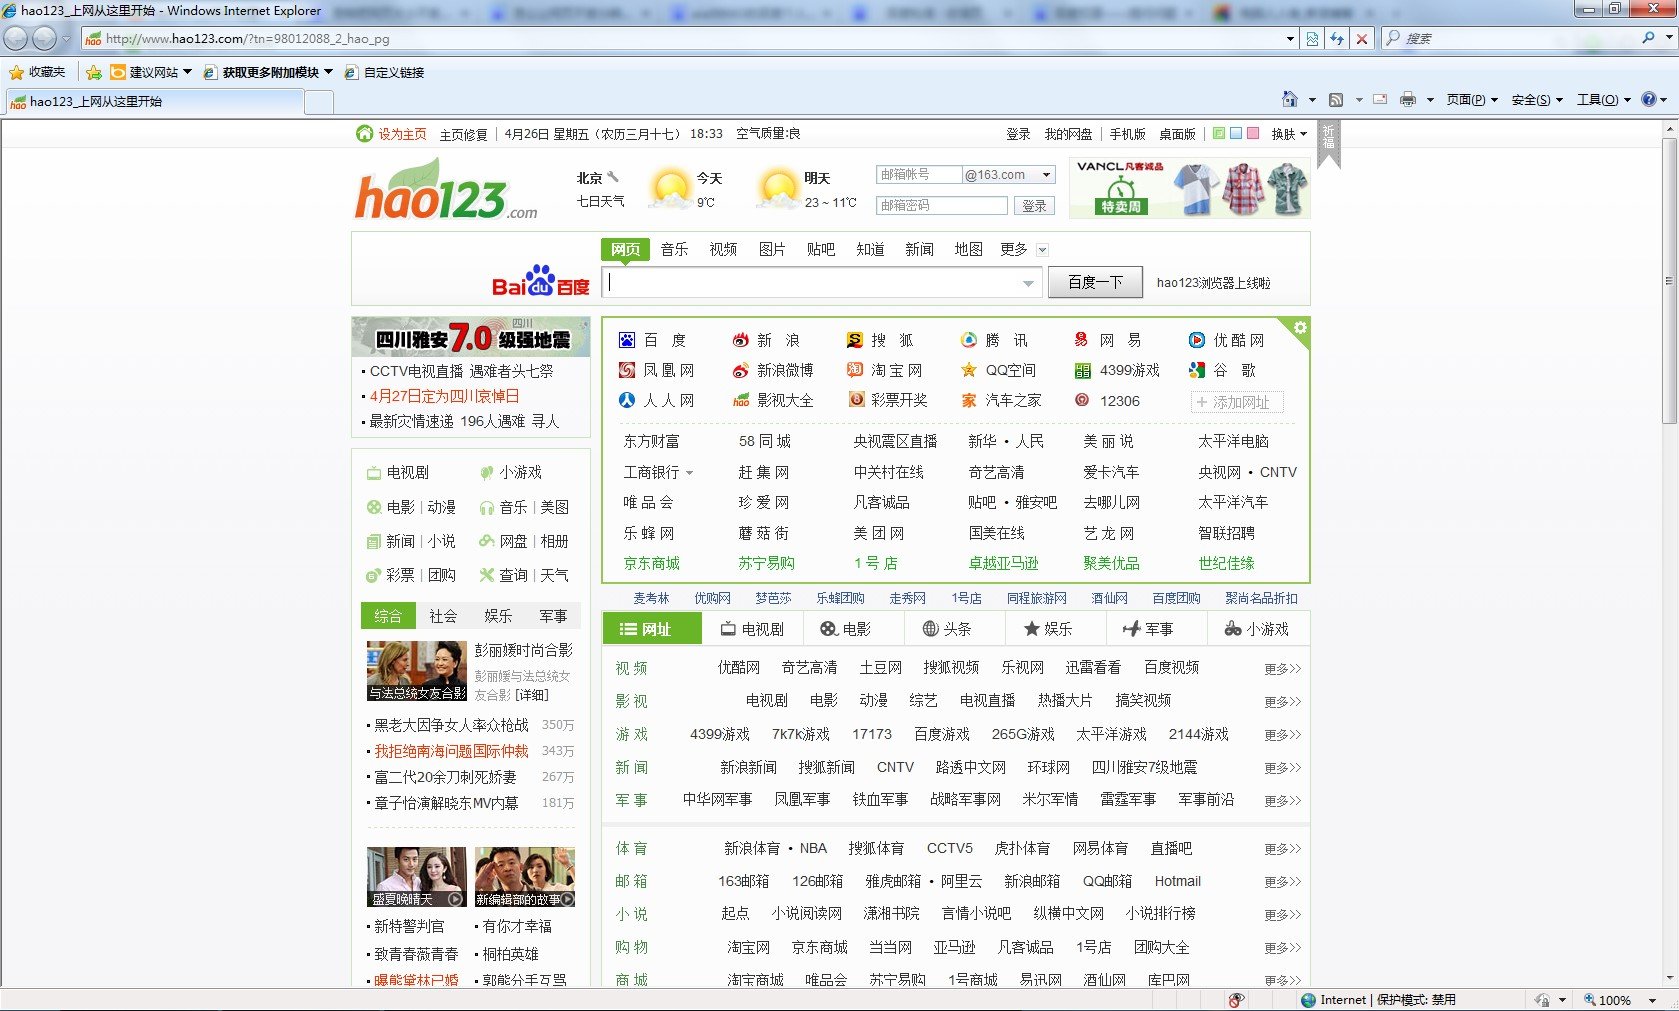Click the Compatibility View icon in address bar

tap(1313, 39)
